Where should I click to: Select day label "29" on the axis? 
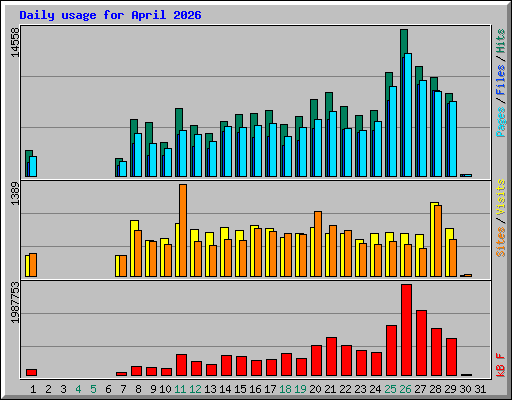coord(450,389)
